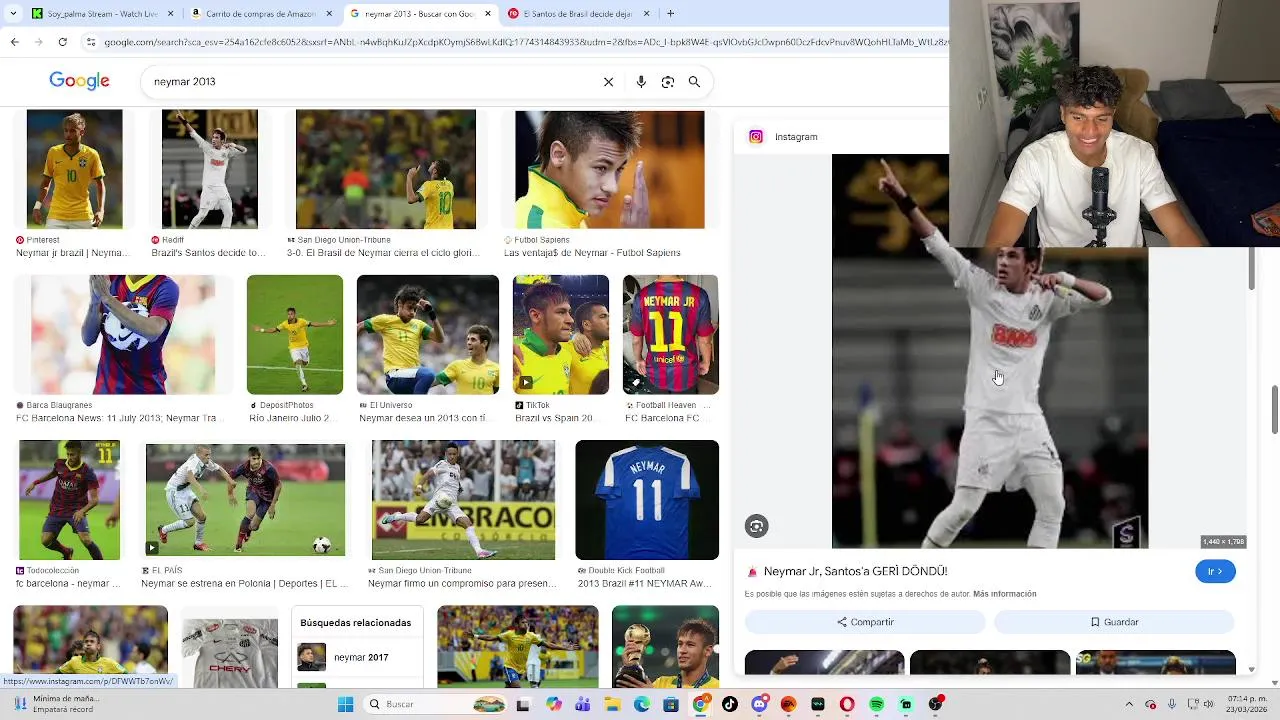Open the tab search dropdown arrow

(x=12, y=14)
